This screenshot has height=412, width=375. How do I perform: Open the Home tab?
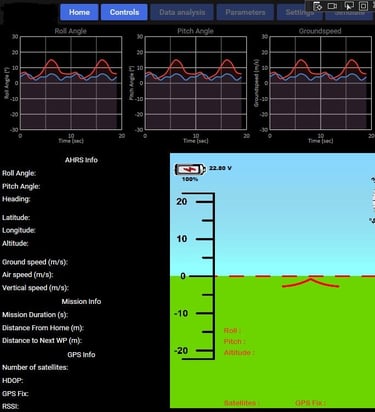(x=79, y=12)
